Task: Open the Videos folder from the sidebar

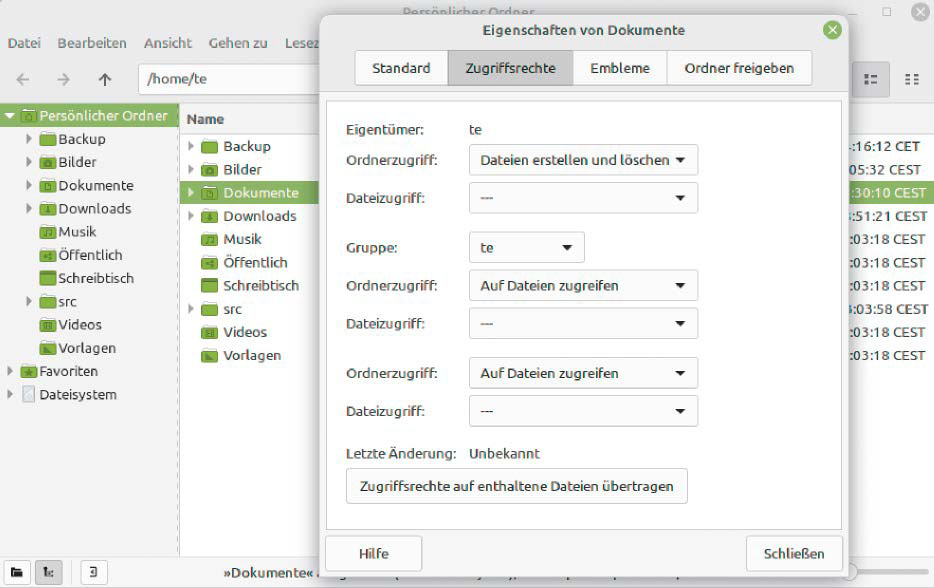Action: 47,325
